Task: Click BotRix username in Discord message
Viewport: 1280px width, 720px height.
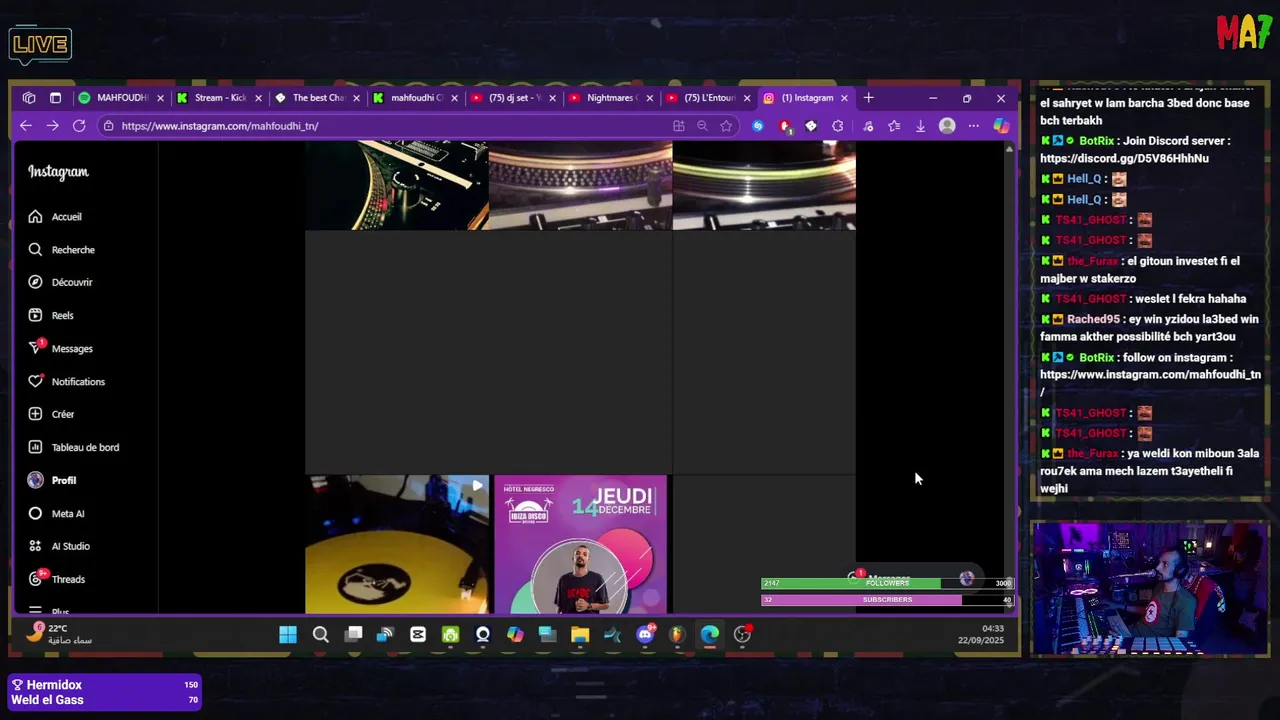Action: click(x=1096, y=141)
